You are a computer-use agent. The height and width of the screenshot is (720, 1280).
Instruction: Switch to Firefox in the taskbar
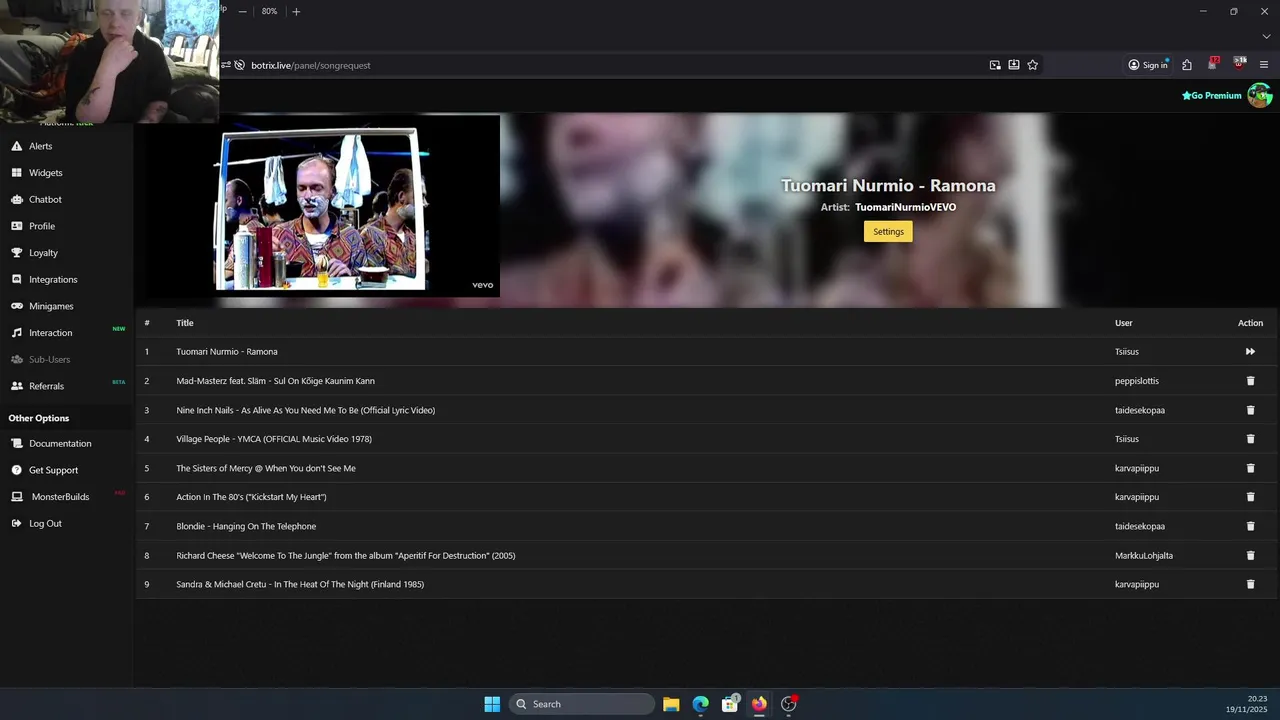pyautogui.click(x=759, y=704)
